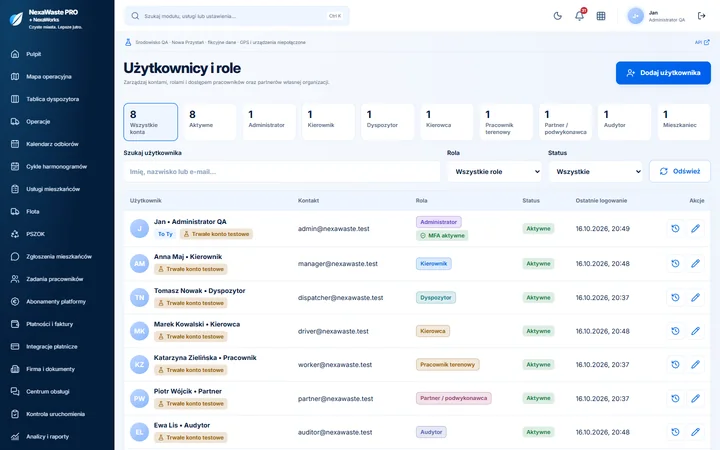Open Abonamenty platformy in the sidebar
Viewport: 720px width, 450px height.
[57, 302]
